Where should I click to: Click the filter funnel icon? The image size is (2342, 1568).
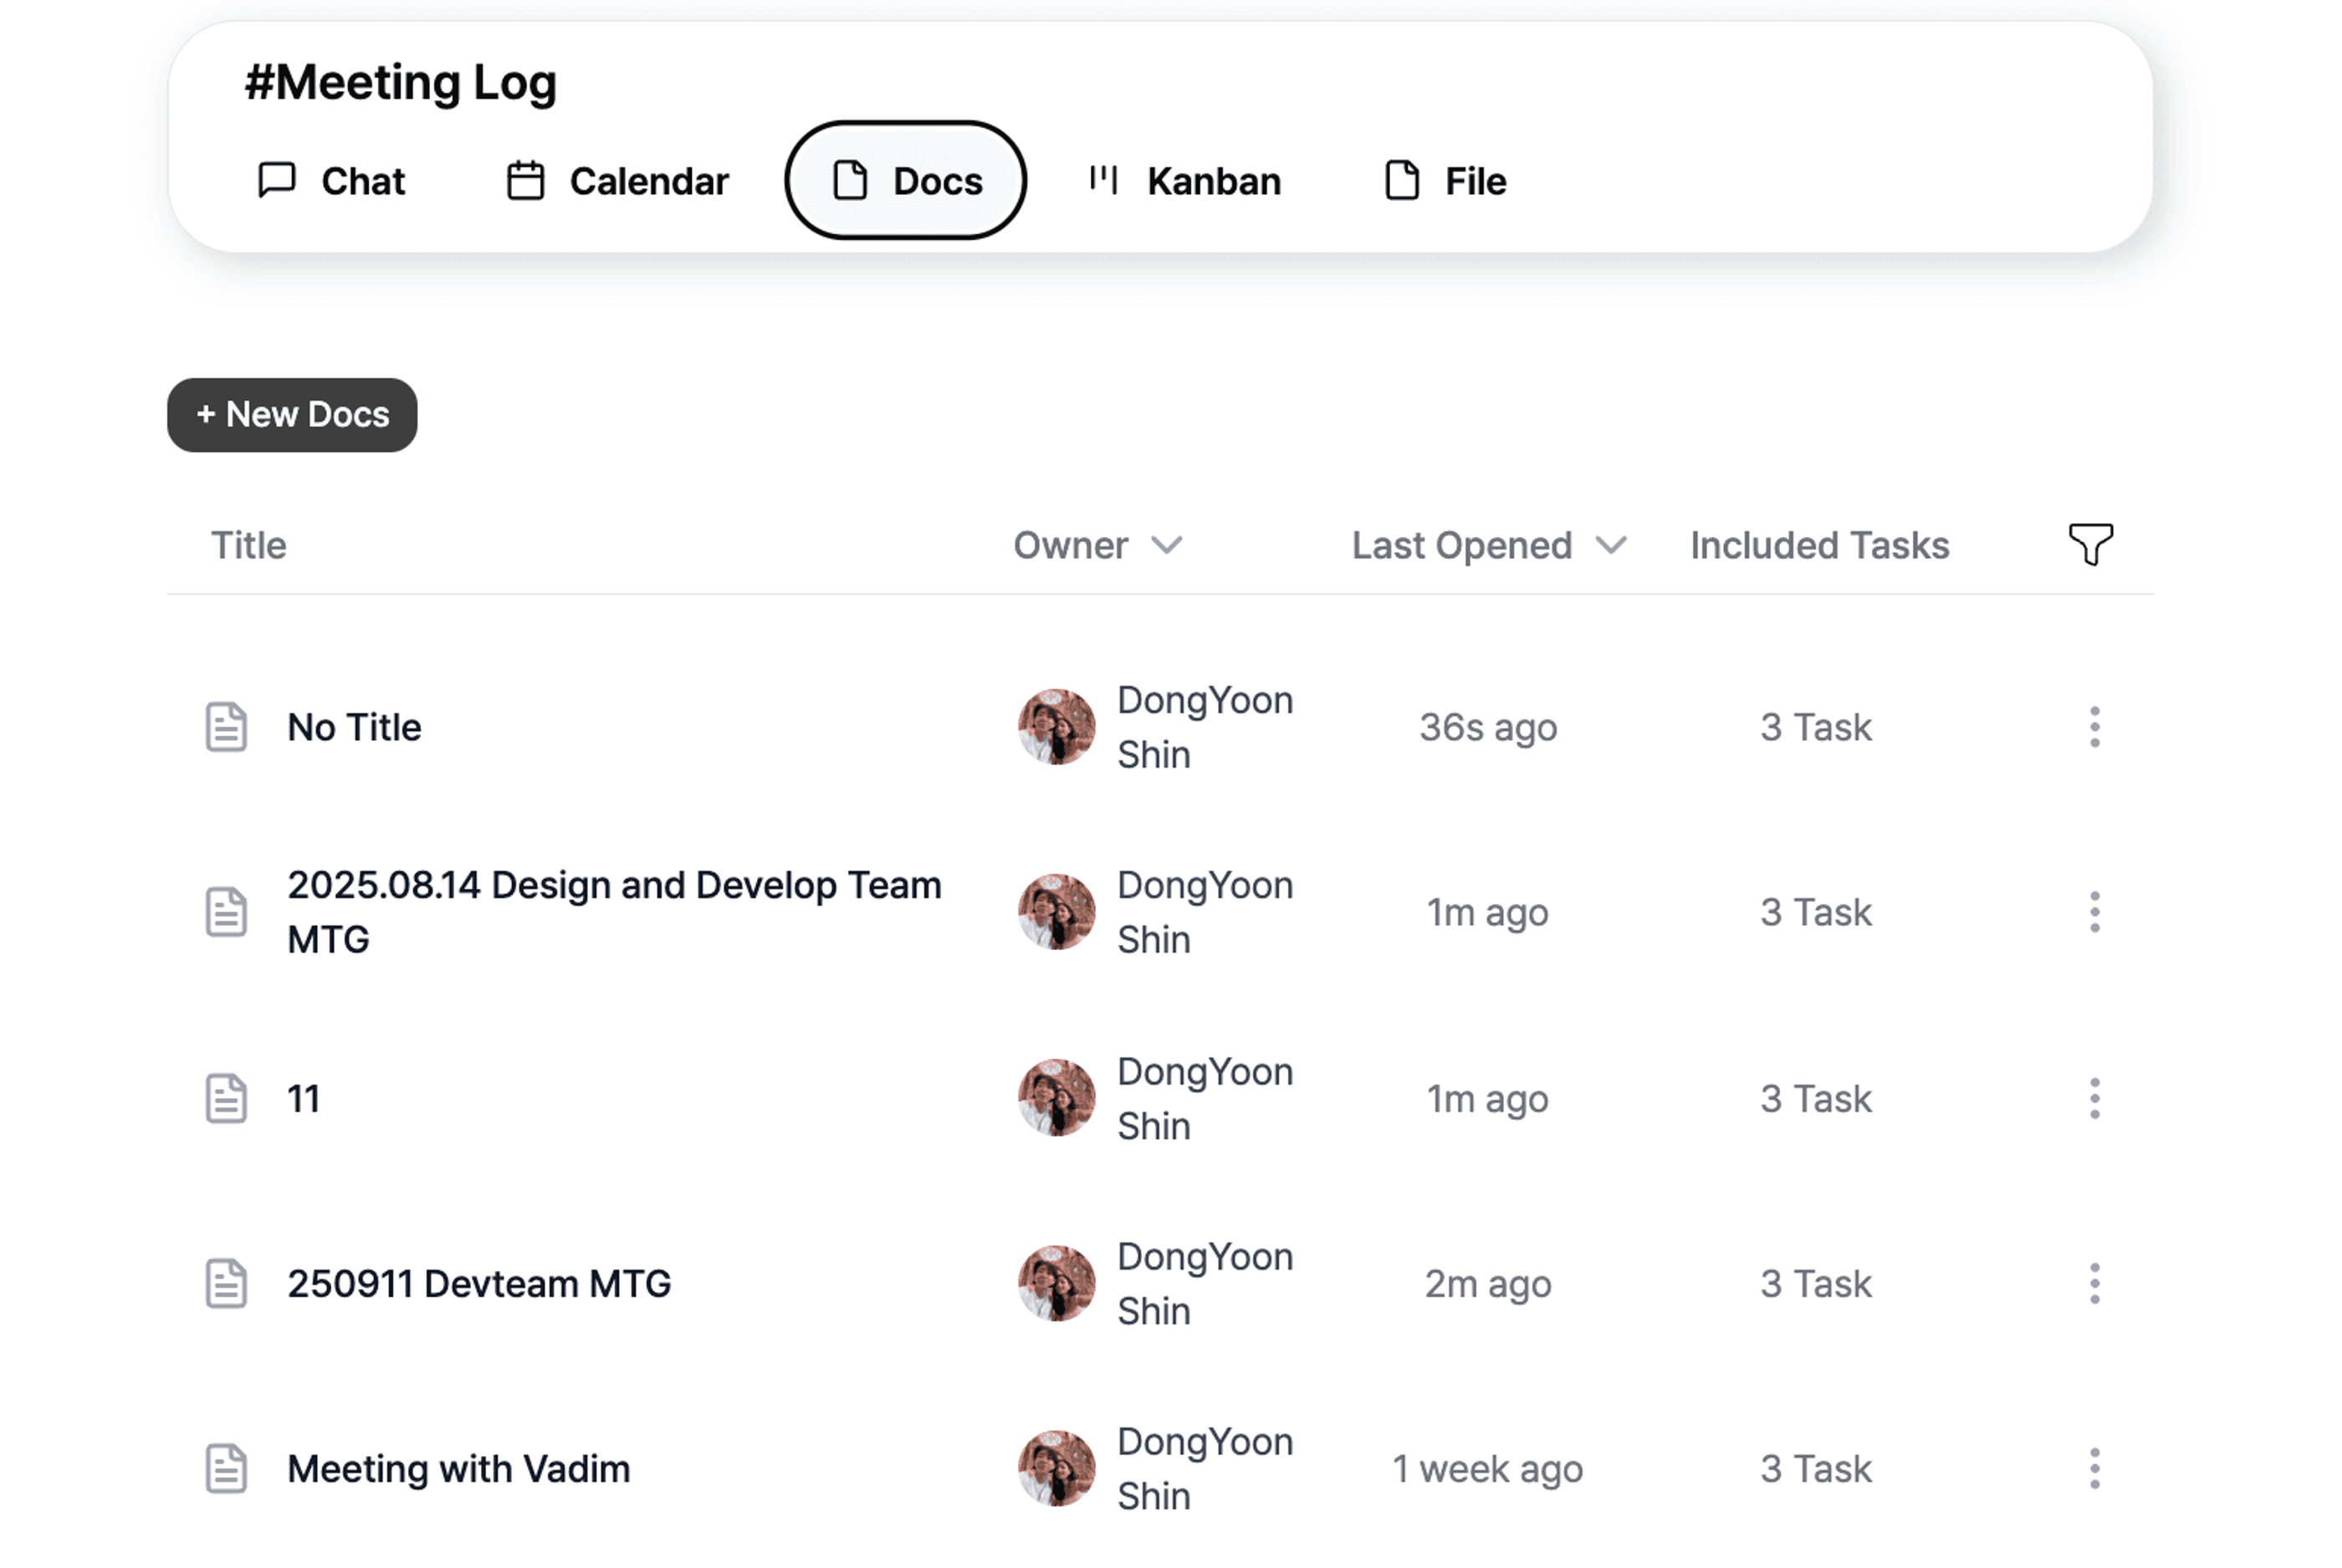(x=2089, y=544)
